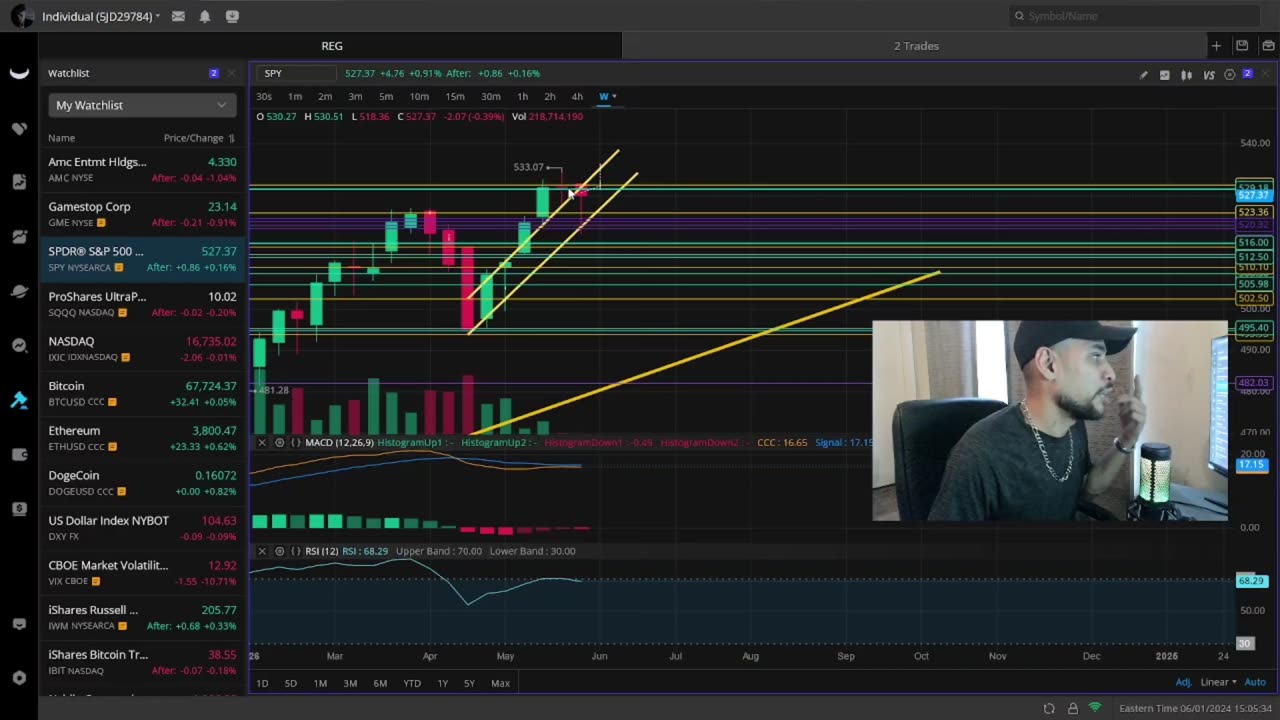Select Gamestop Corp watchlist row
The height and width of the screenshot is (720, 1280).
click(x=142, y=214)
